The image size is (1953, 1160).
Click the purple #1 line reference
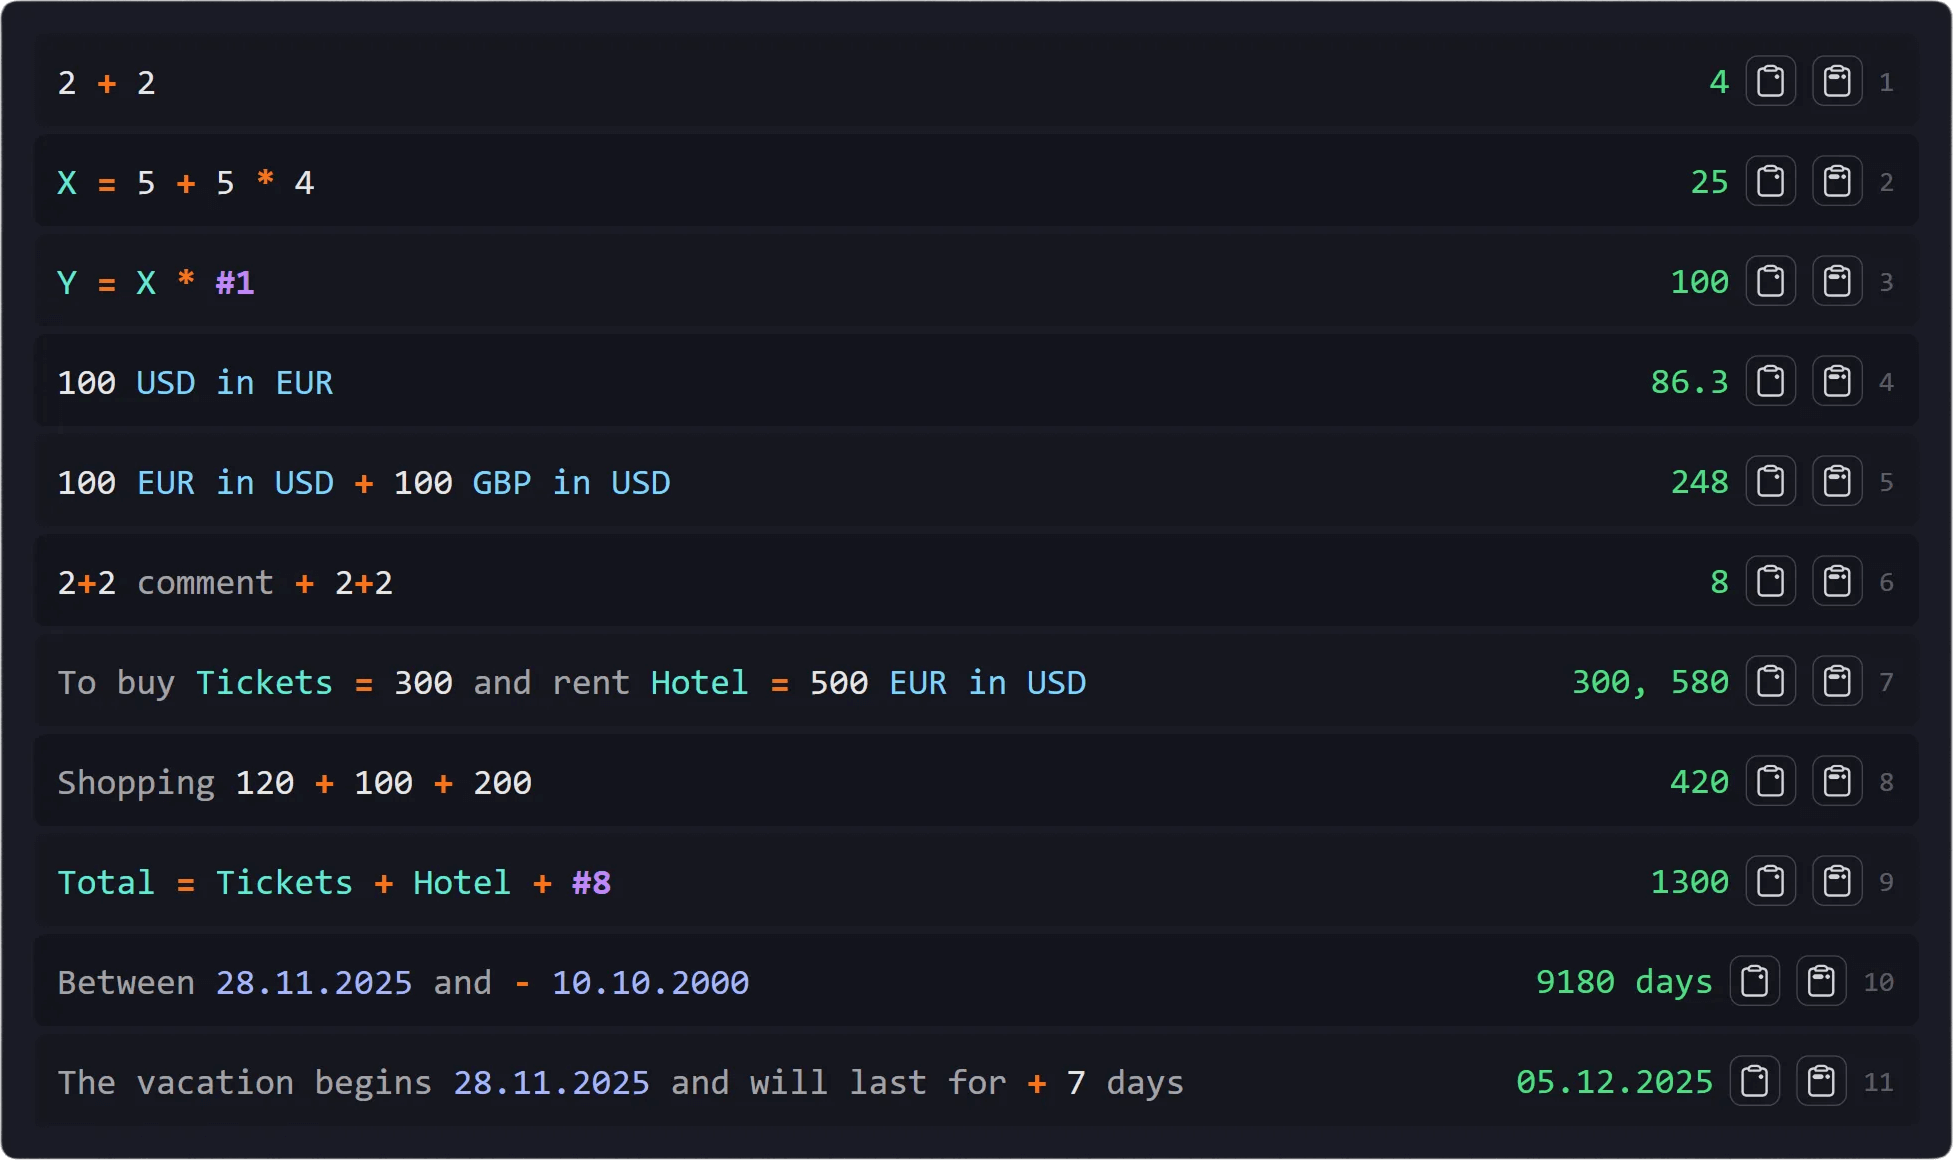[235, 283]
